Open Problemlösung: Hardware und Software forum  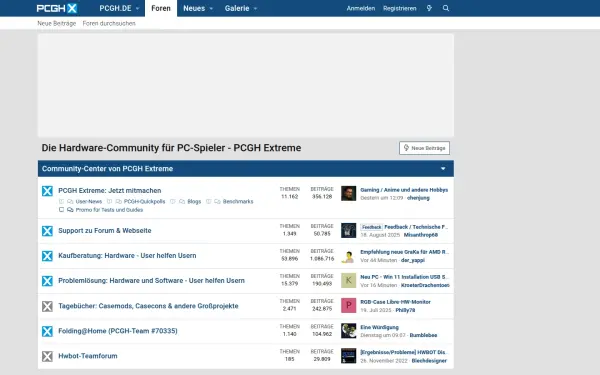coord(151,281)
